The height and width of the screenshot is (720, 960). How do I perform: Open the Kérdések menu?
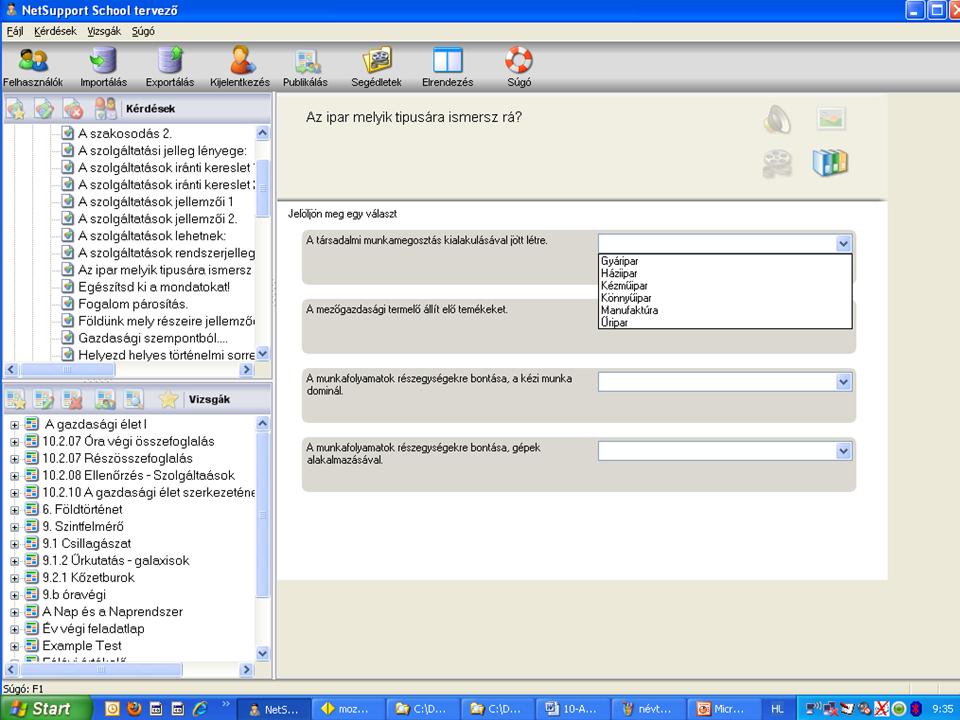54,31
